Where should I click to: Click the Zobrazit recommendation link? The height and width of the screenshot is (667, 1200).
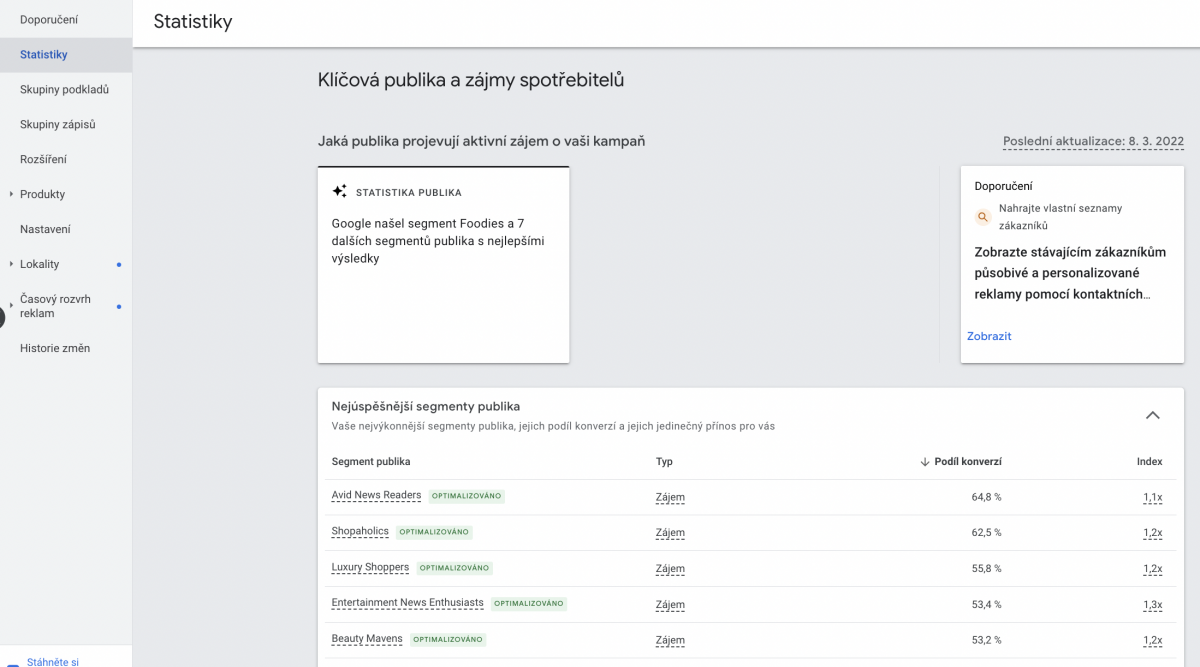click(x=989, y=336)
